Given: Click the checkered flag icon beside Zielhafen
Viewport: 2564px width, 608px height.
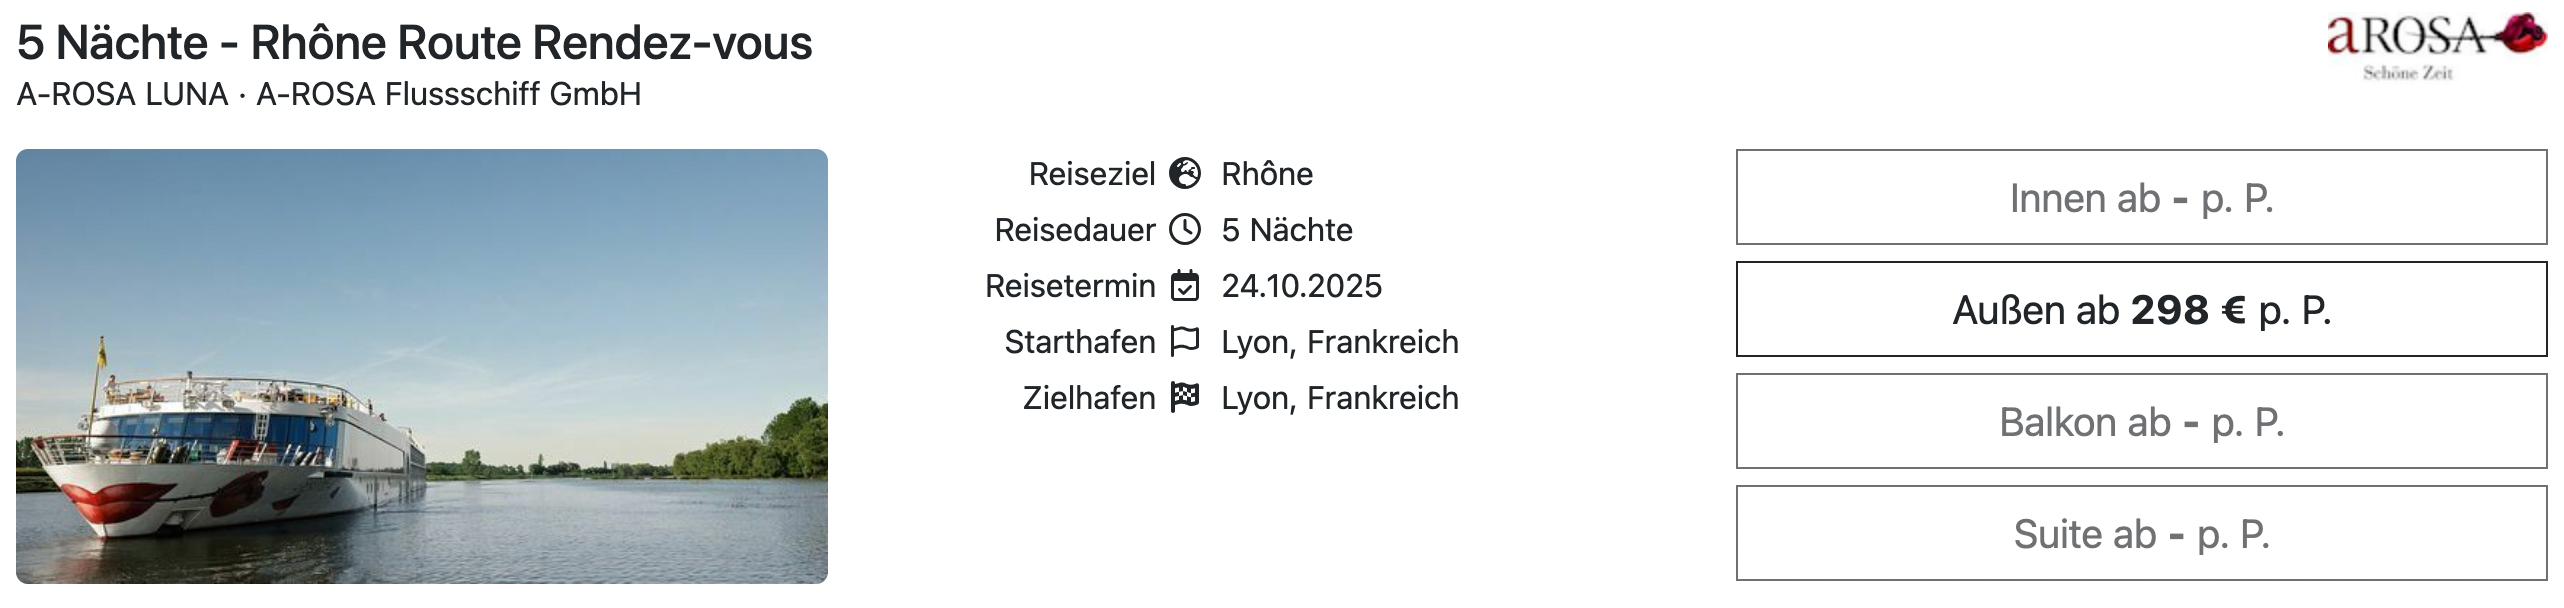Looking at the screenshot, I should click(x=1185, y=398).
